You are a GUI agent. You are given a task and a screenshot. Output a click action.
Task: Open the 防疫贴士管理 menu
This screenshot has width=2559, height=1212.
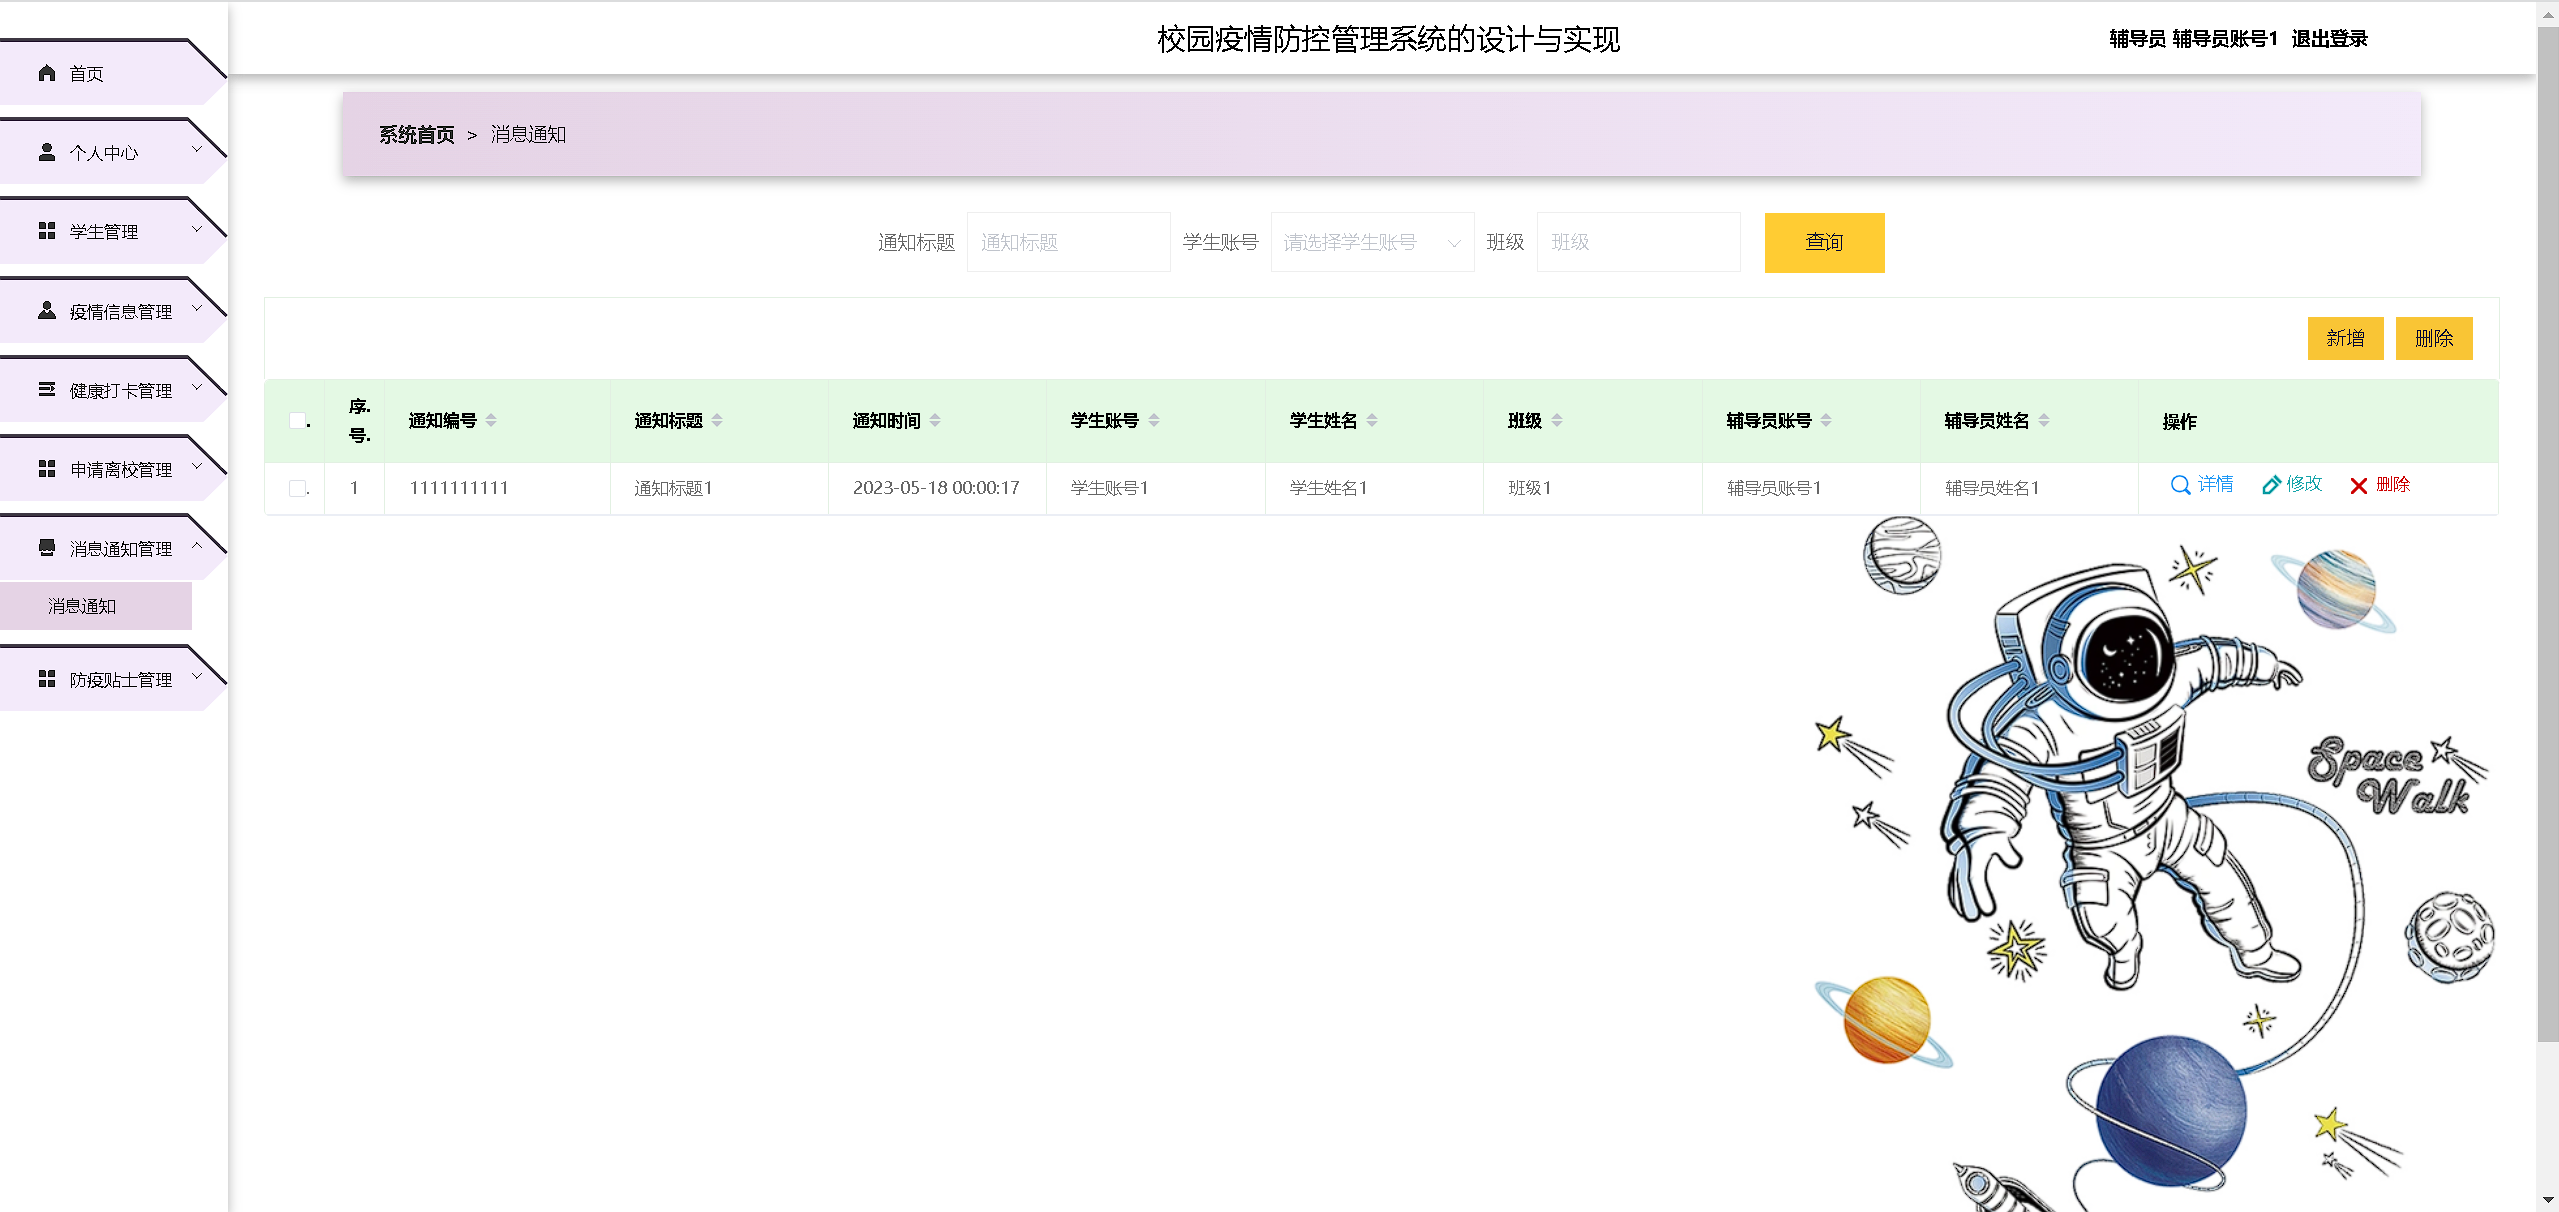pyautogui.click(x=120, y=680)
